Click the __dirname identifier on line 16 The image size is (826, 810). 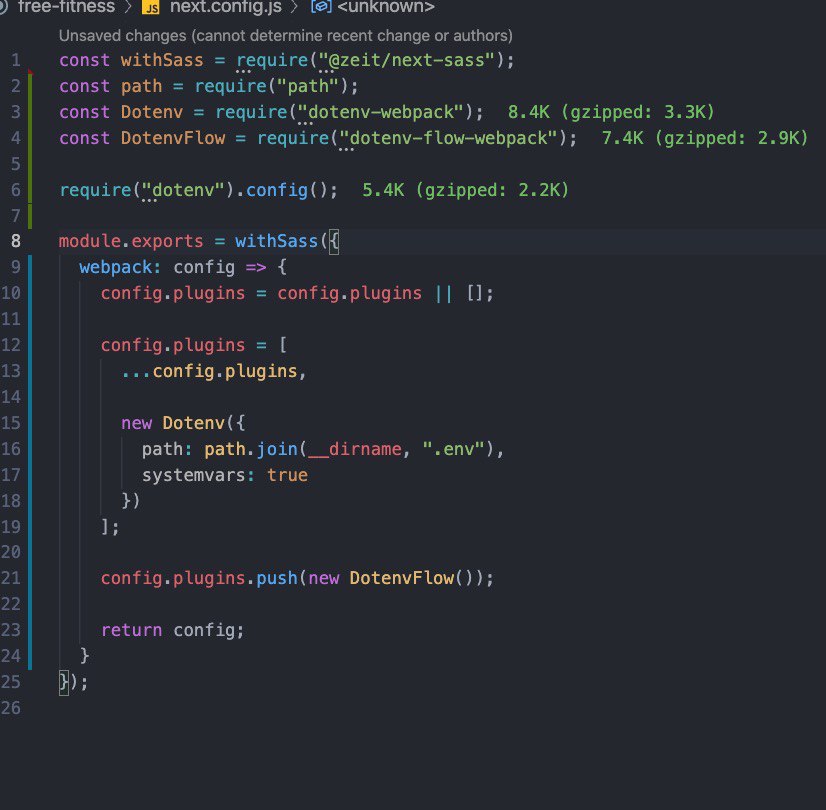point(355,449)
